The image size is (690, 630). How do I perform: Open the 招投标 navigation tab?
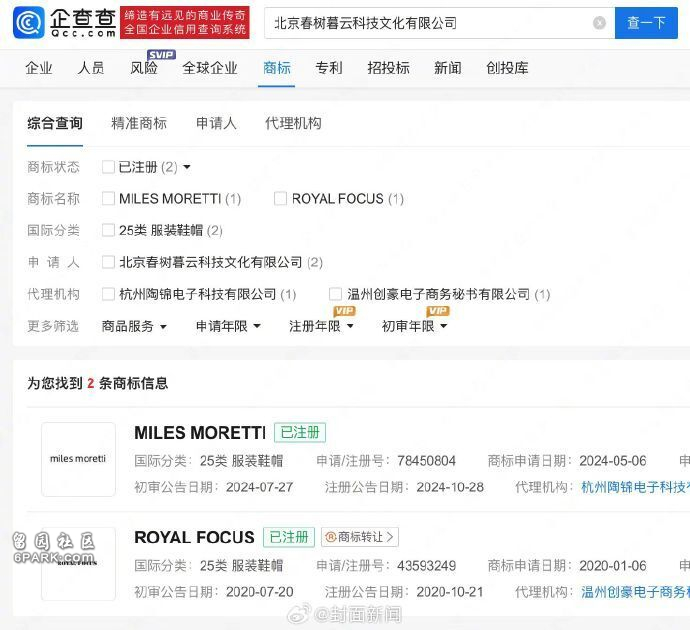pos(389,68)
